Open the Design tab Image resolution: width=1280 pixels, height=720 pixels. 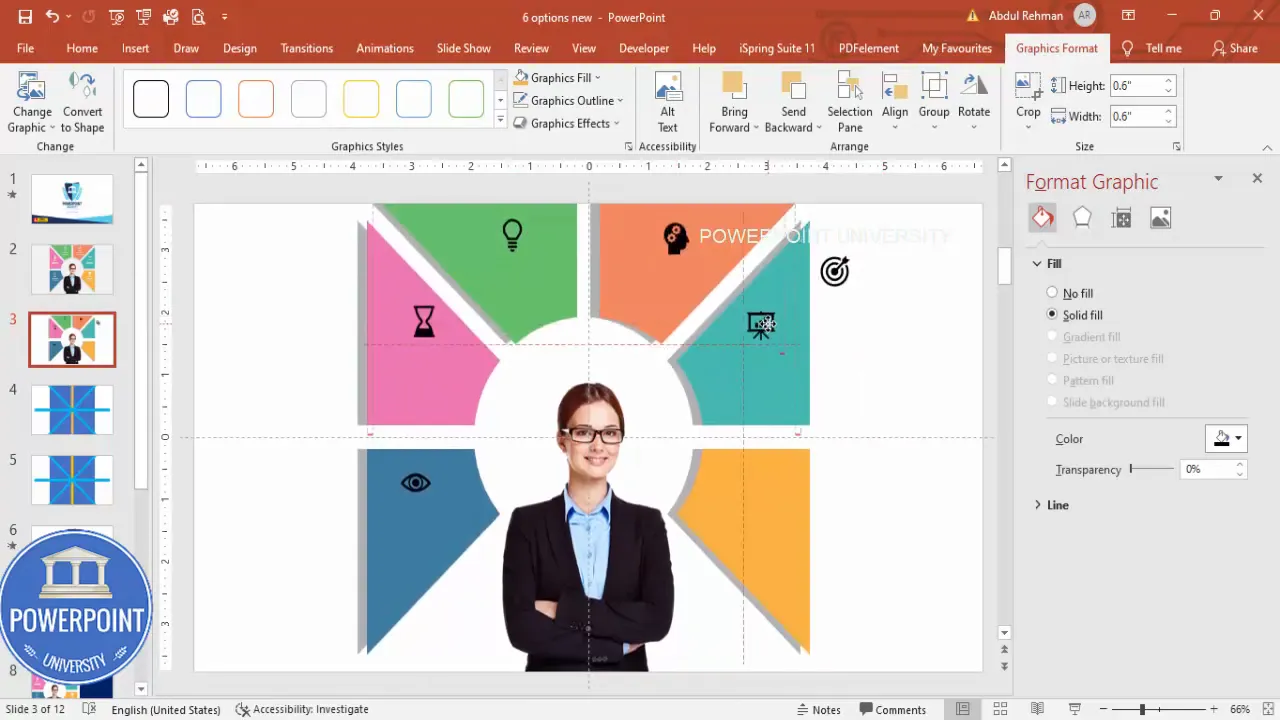[239, 48]
